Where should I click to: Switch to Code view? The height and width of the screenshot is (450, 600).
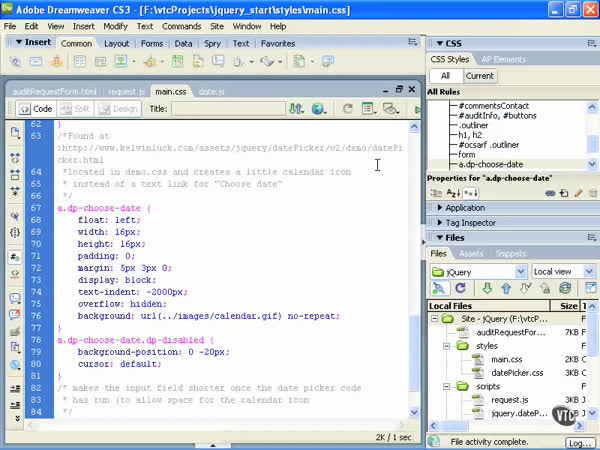point(36,108)
